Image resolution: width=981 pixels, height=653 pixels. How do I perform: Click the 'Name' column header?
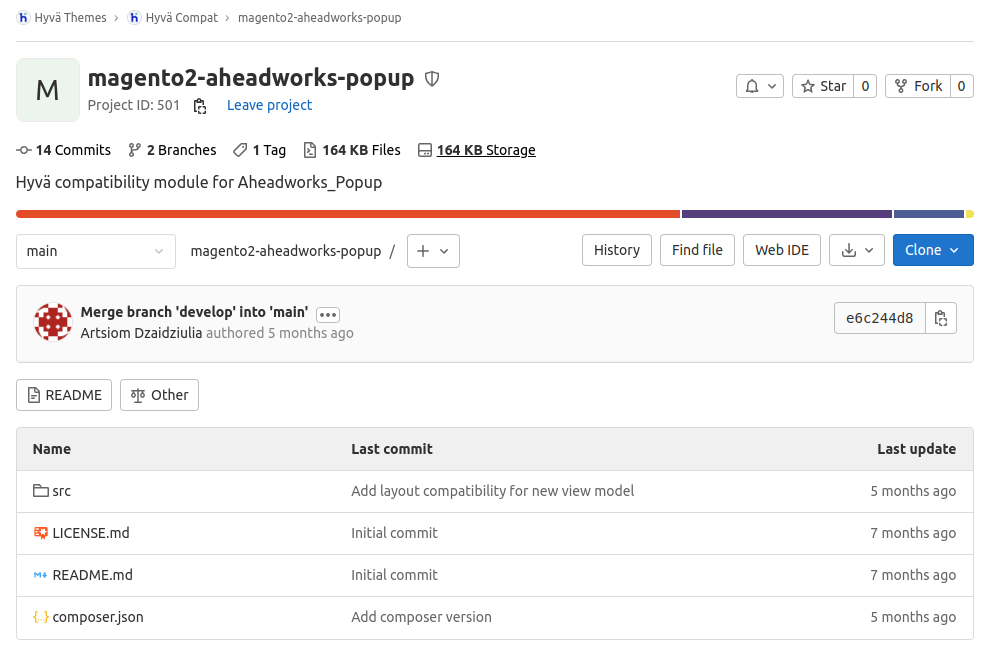pyautogui.click(x=52, y=449)
